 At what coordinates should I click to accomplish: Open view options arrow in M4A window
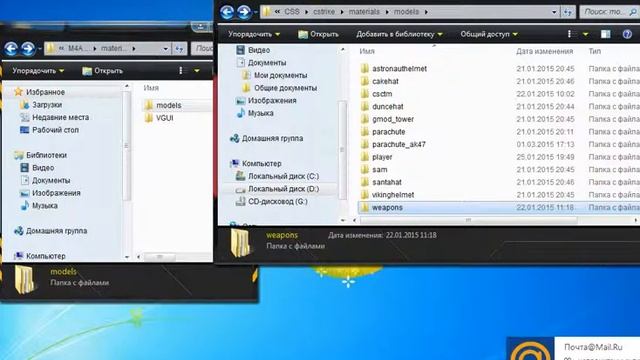click(197, 71)
